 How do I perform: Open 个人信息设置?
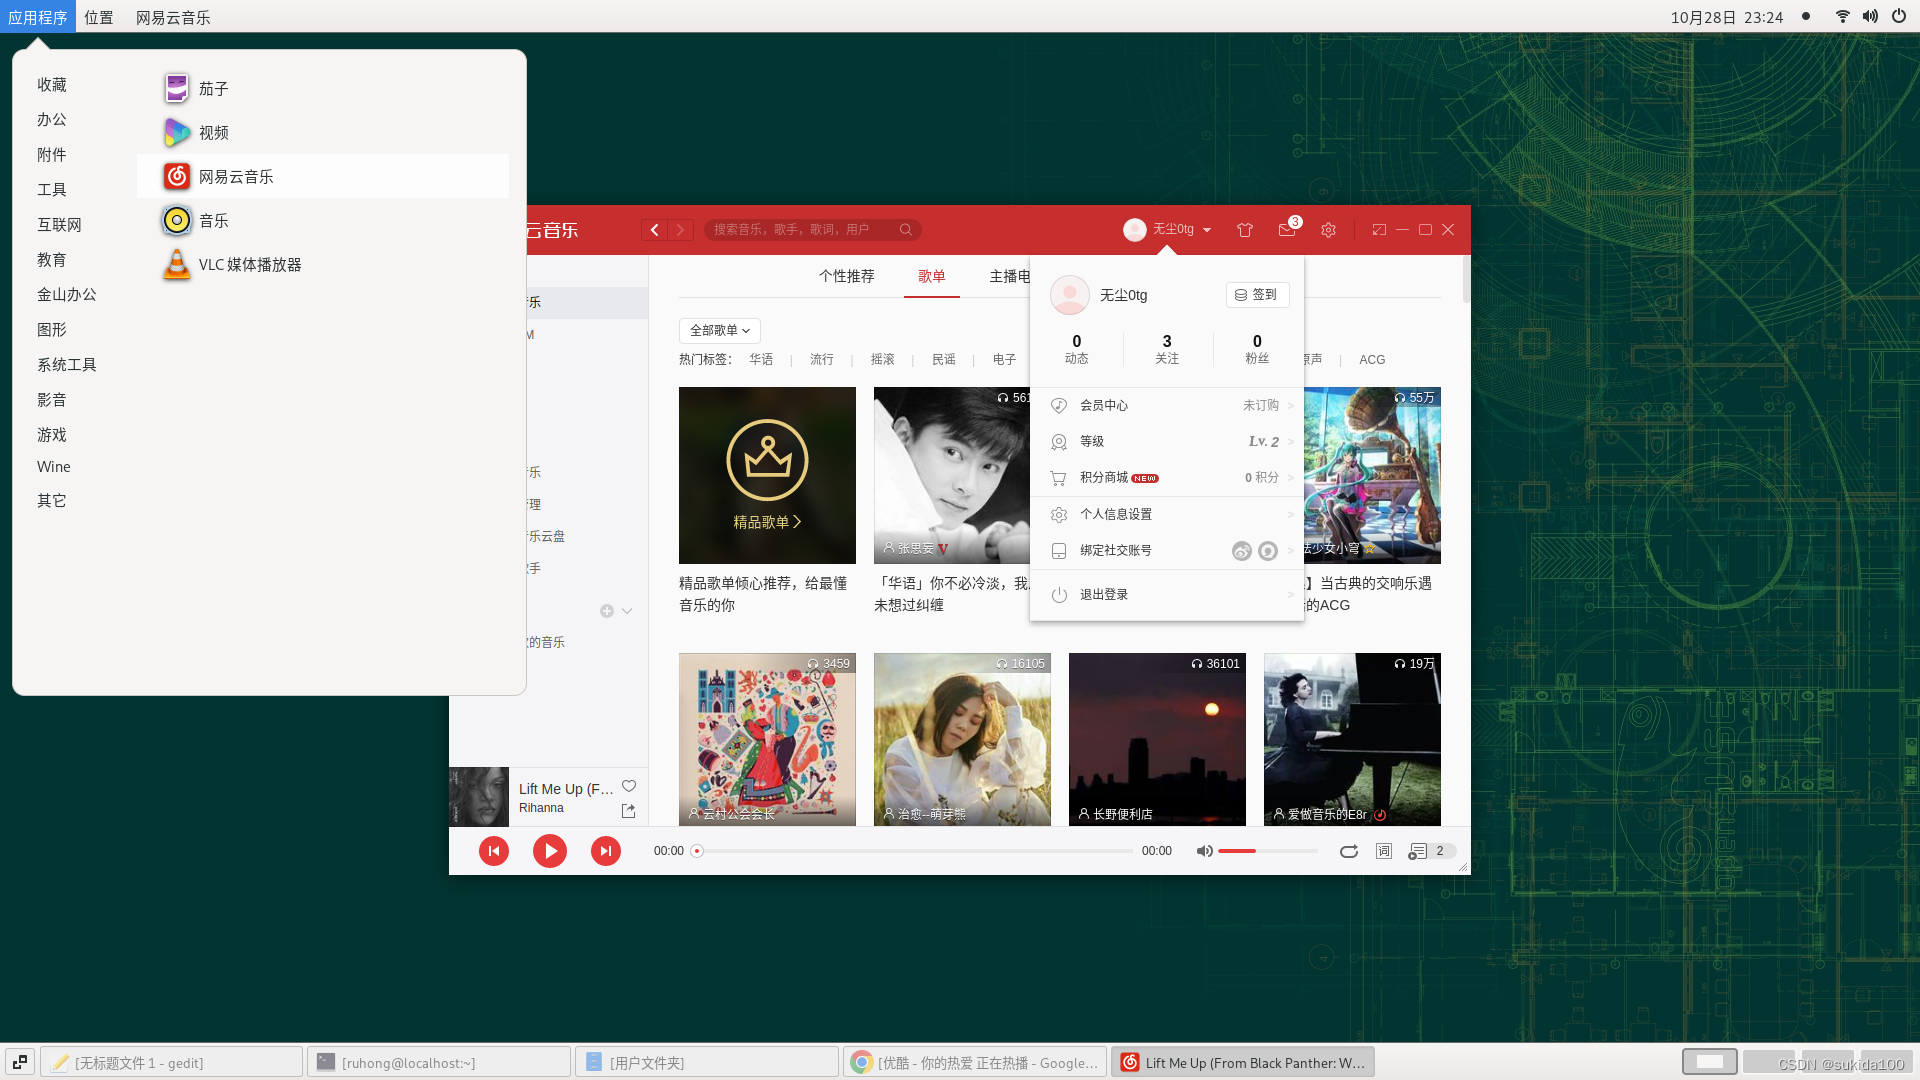coord(1167,514)
